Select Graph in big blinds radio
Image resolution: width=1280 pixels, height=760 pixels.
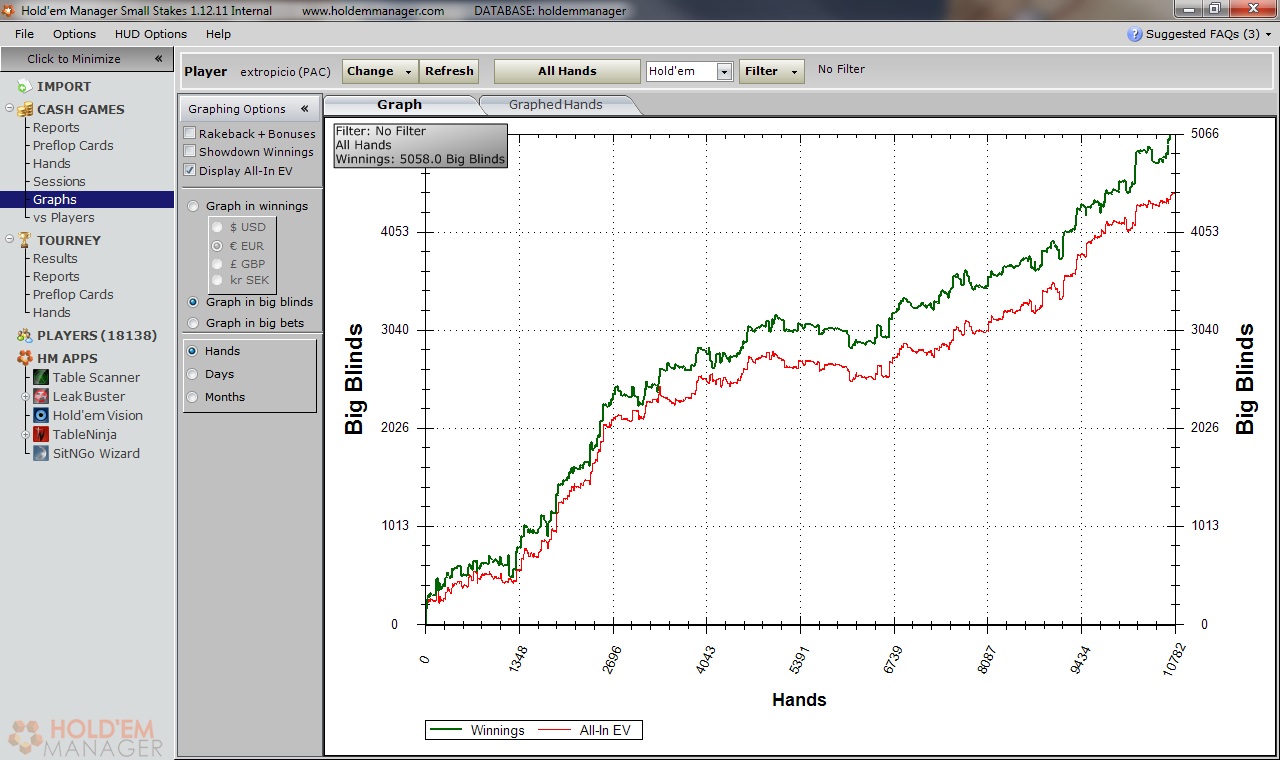tap(193, 302)
